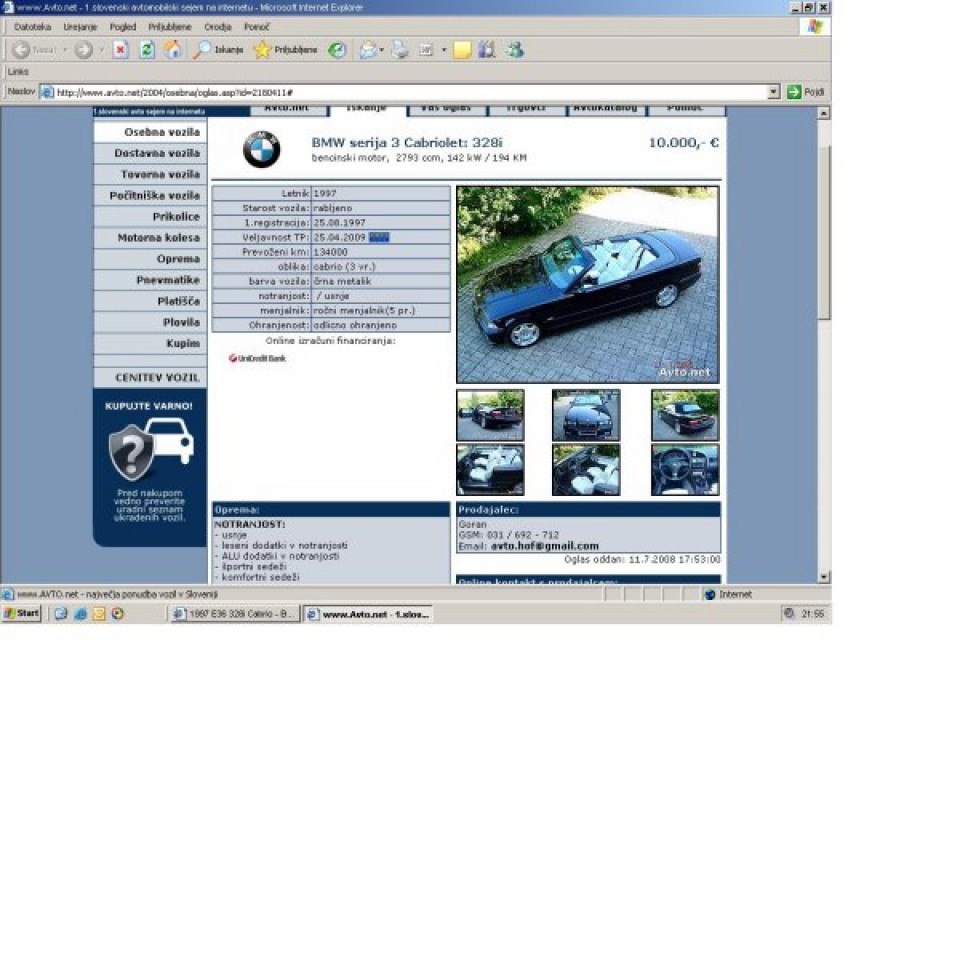Open the Priljubljene menu in menu bar
This screenshot has height=960, width=960.
[170, 27]
